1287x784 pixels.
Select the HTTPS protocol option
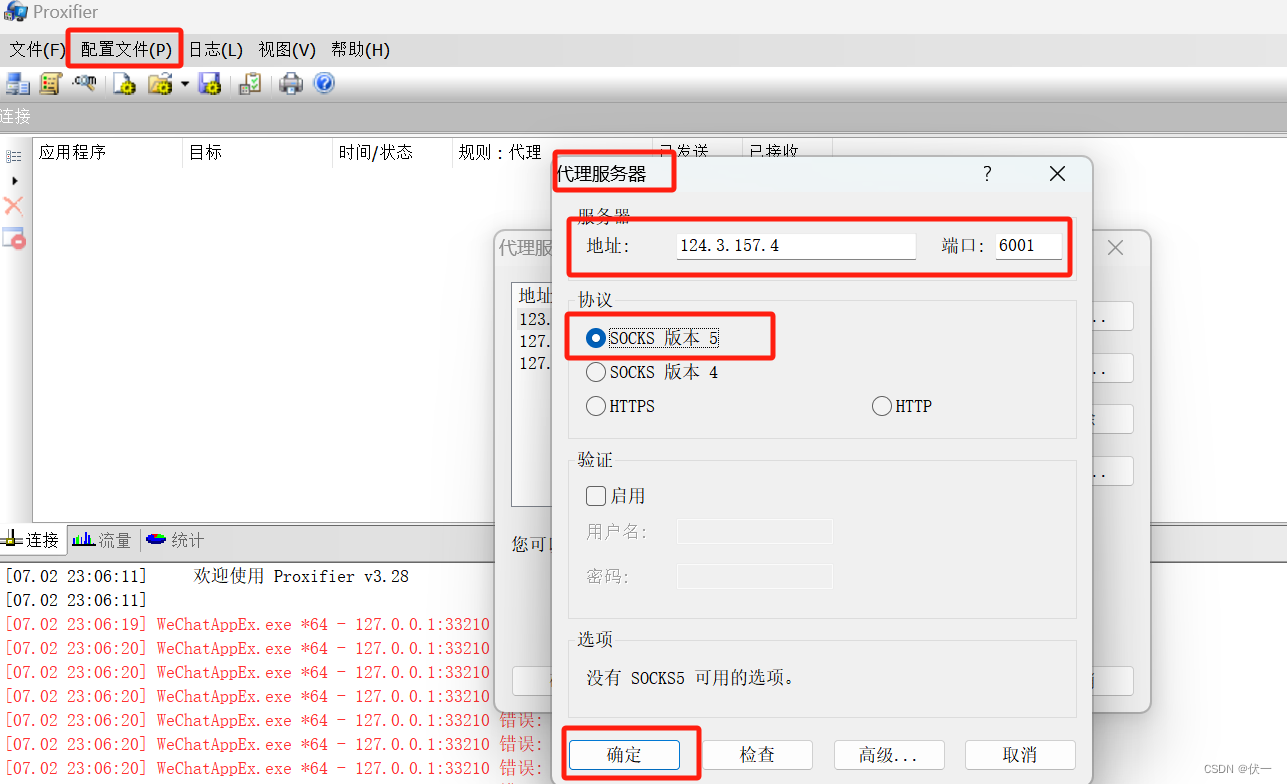pyautogui.click(x=621, y=406)
